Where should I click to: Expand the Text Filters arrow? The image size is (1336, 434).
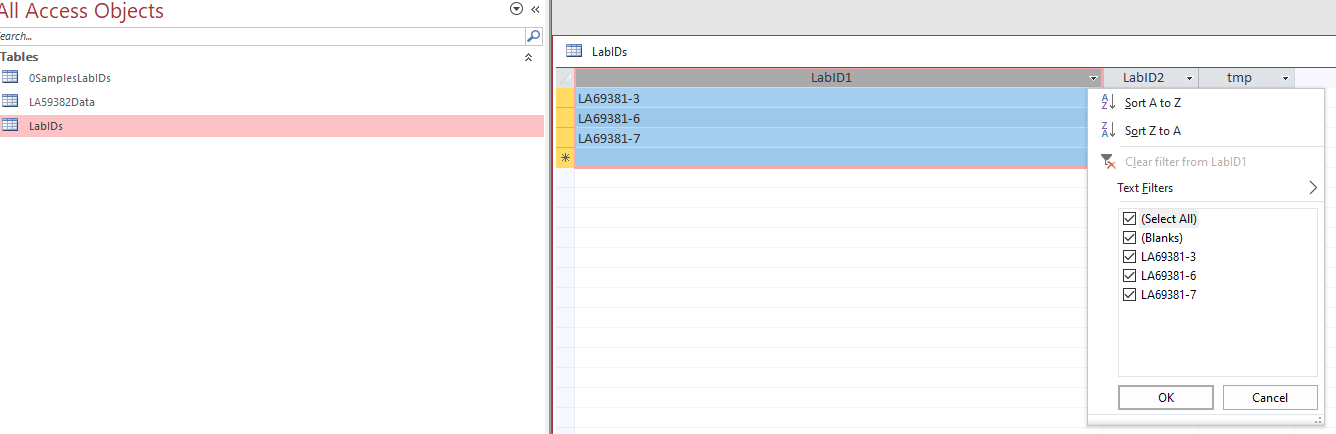point(1313,187)
